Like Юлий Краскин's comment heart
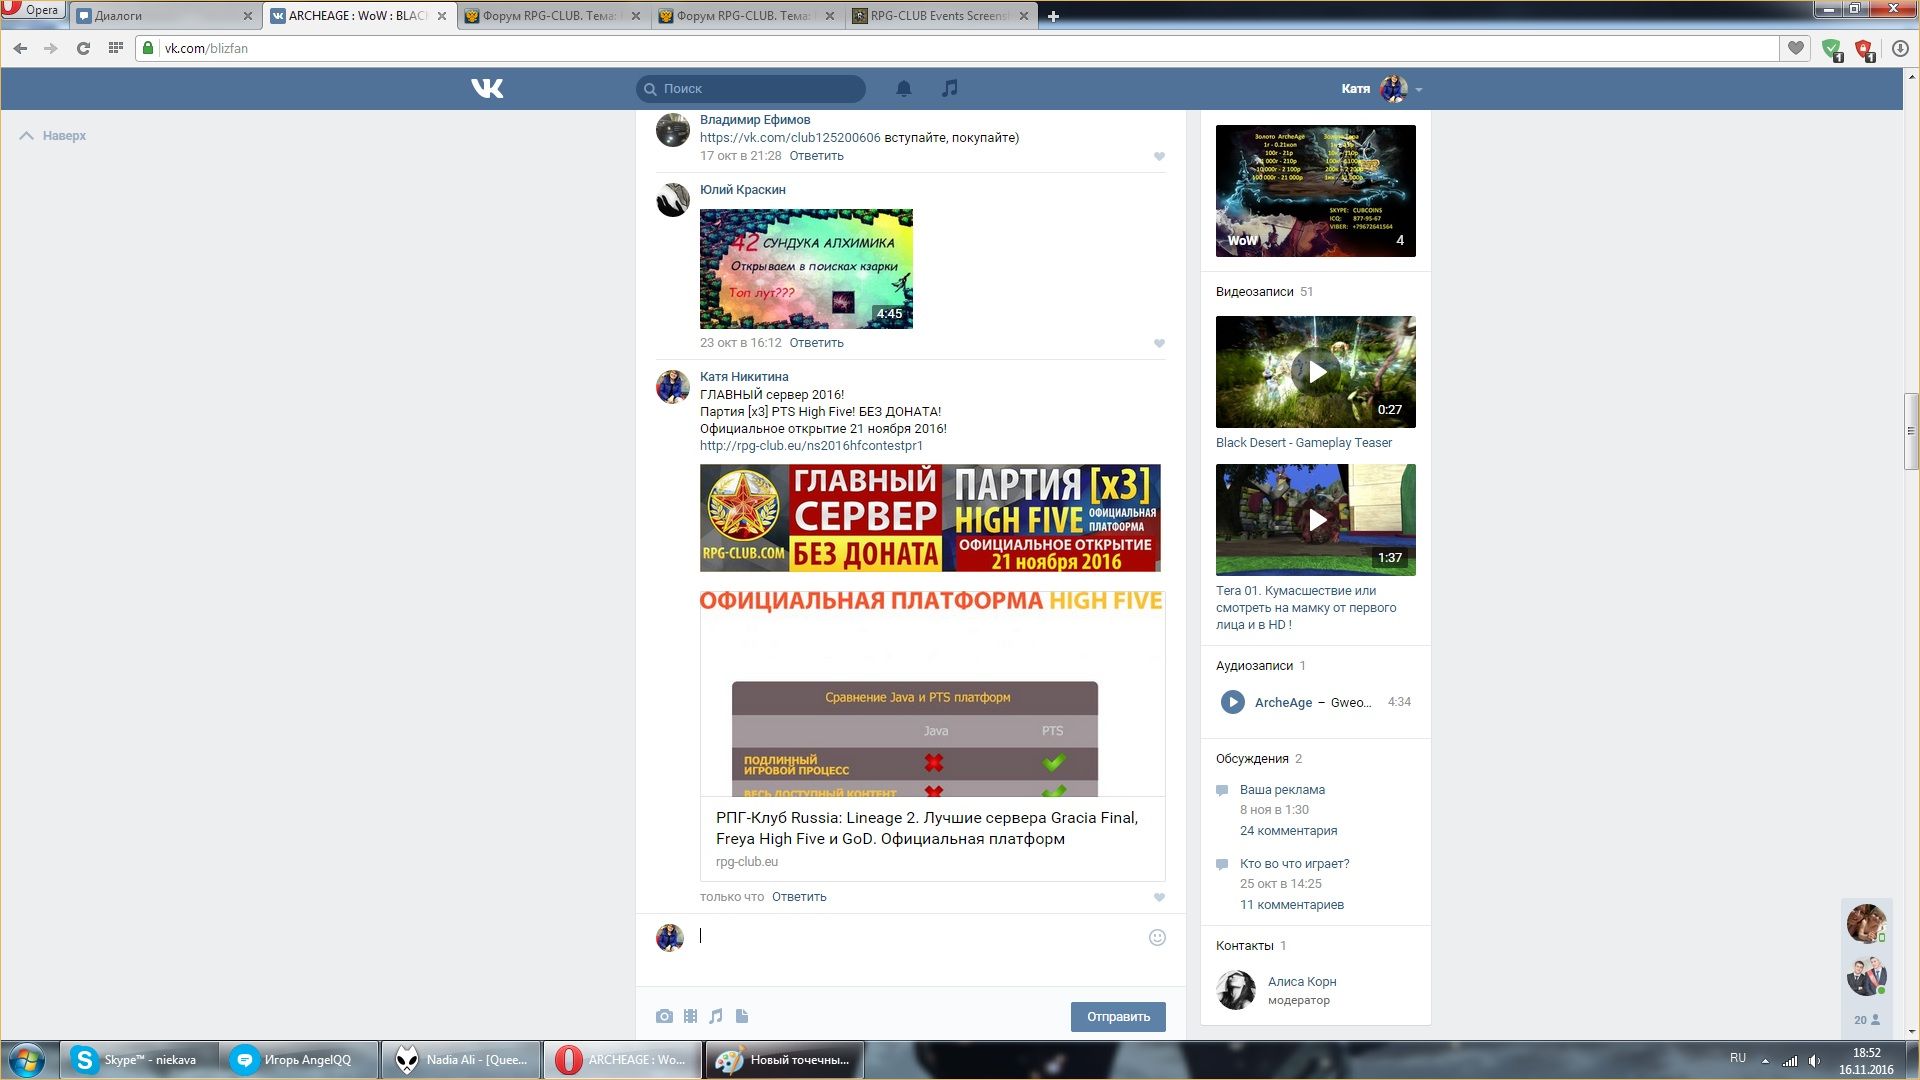1920x1080 pixels. (x=1159, y=343)
